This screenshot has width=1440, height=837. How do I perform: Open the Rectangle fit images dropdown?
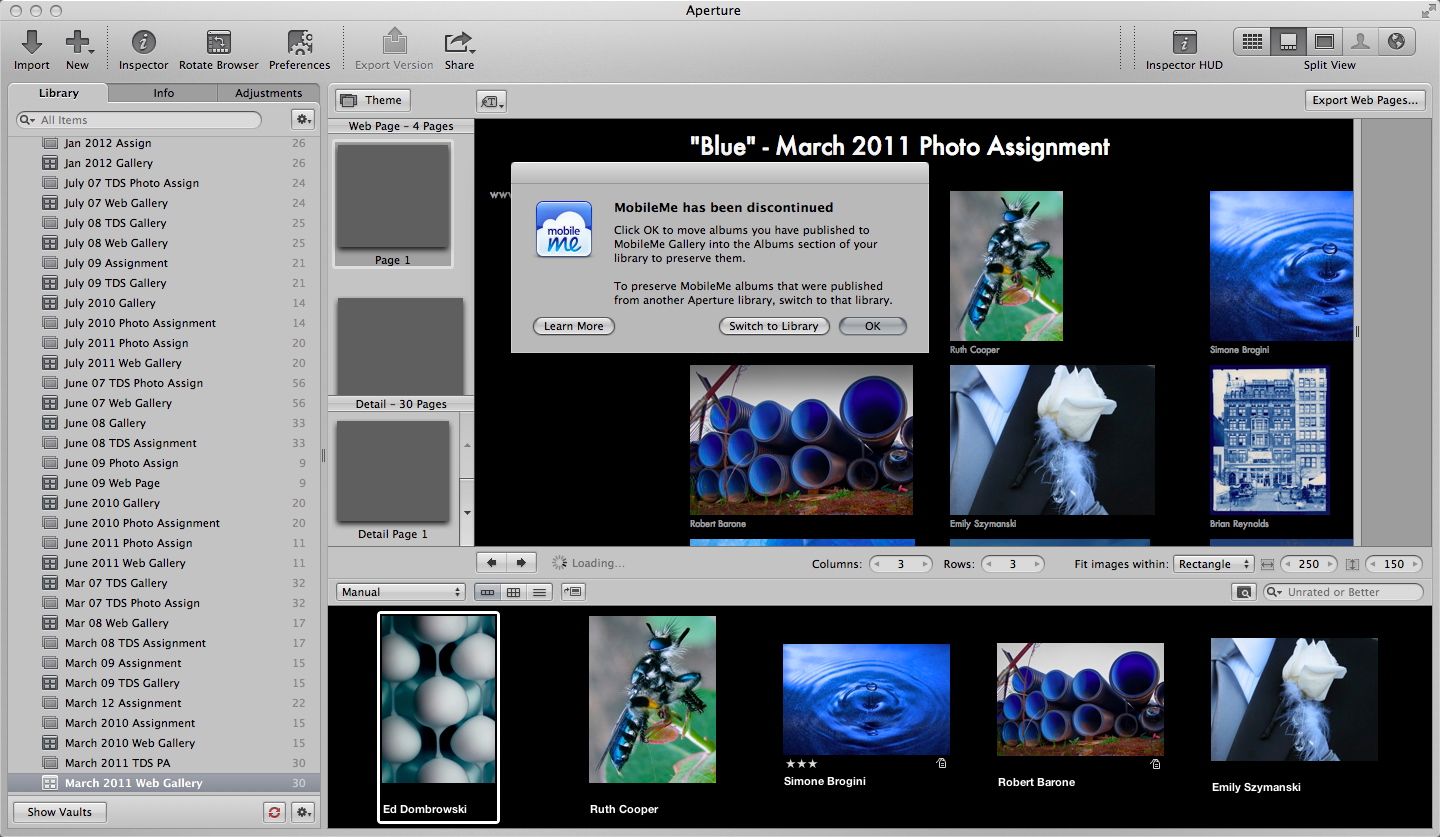point(1213,564)
